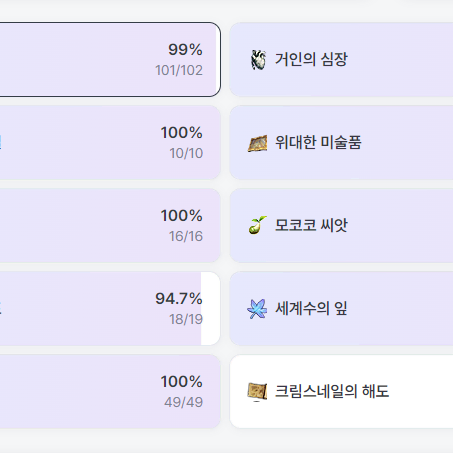Click the 100% card showing 16/16

(x=110, y=225)
